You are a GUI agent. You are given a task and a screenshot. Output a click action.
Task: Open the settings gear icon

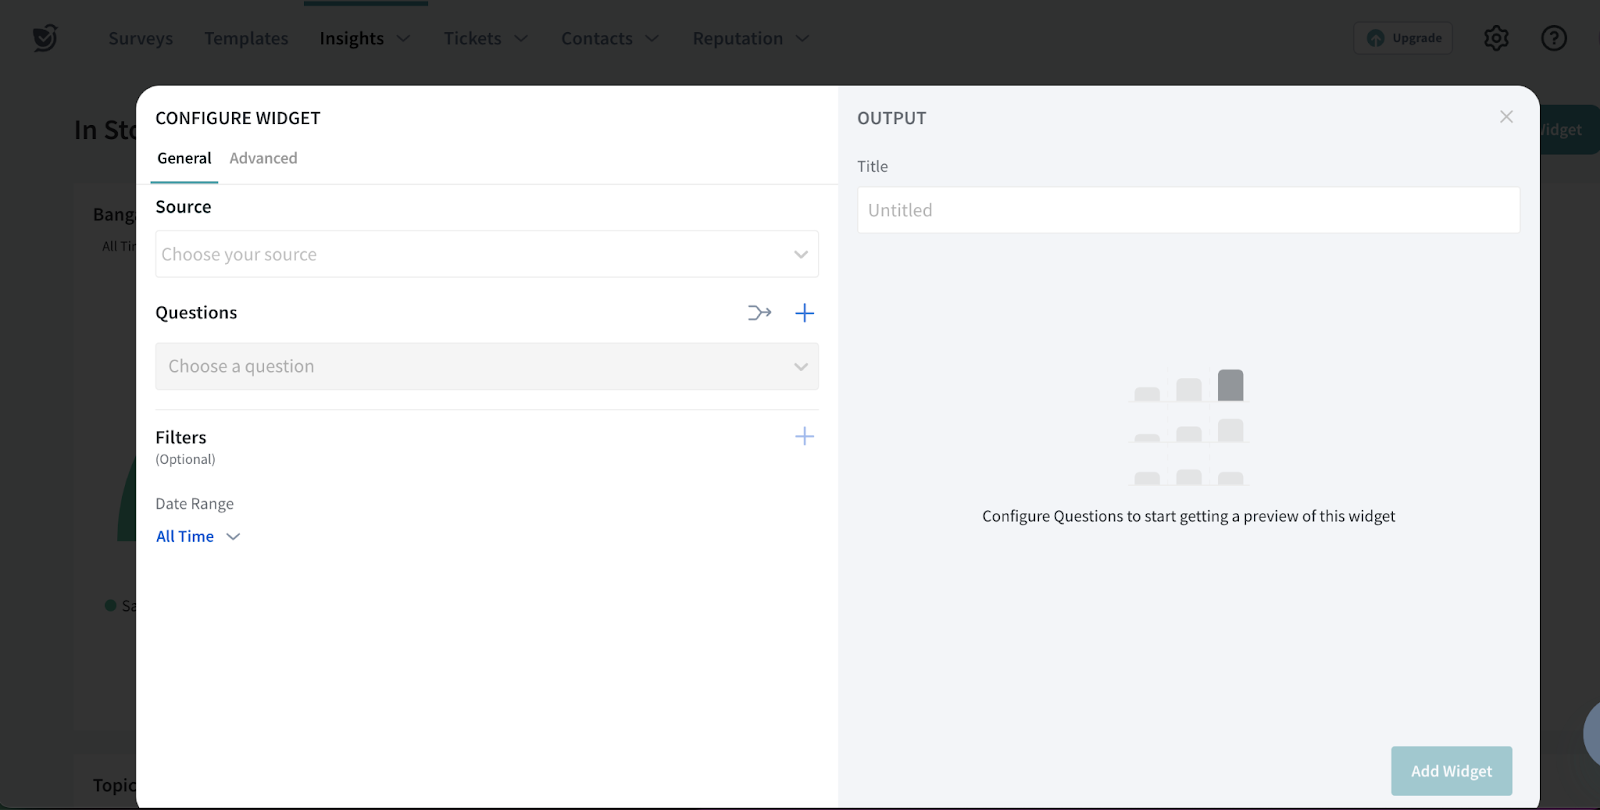click(x=1496, y=38)
